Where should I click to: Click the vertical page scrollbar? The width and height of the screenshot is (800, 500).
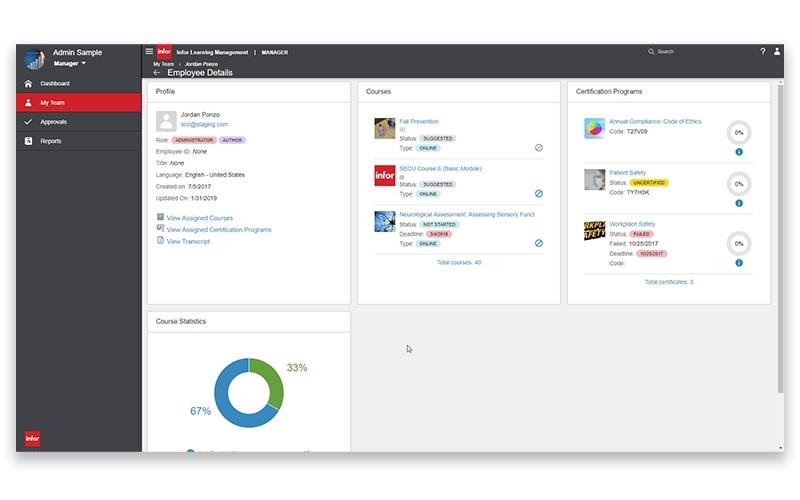(780, 238)
